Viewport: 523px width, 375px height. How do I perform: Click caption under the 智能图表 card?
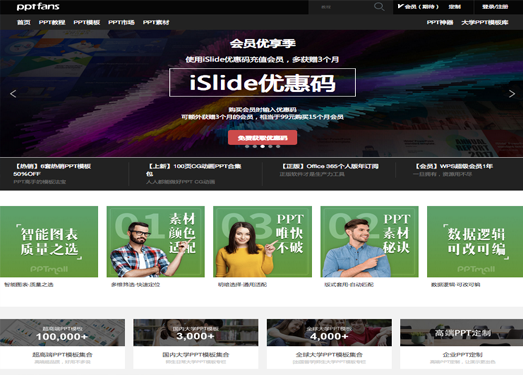point(29,285)
